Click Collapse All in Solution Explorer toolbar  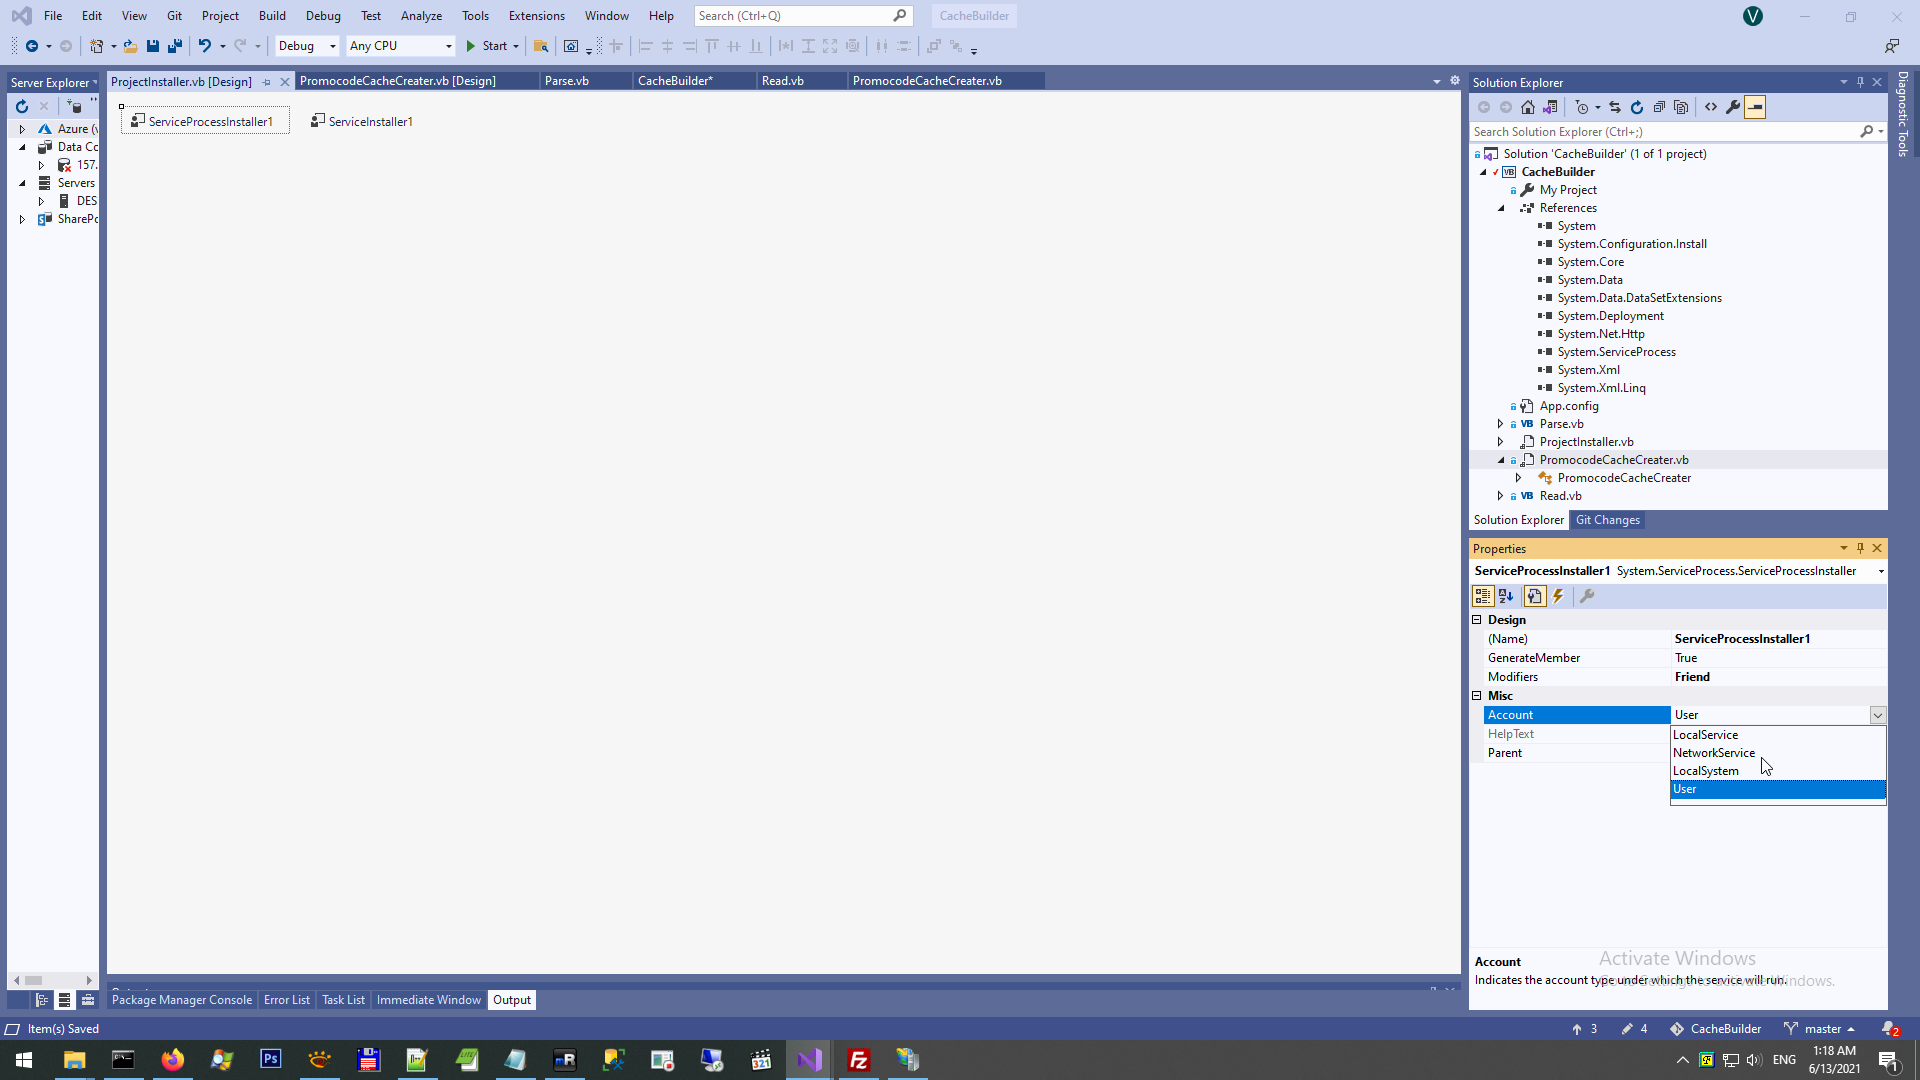point(1659,107)
